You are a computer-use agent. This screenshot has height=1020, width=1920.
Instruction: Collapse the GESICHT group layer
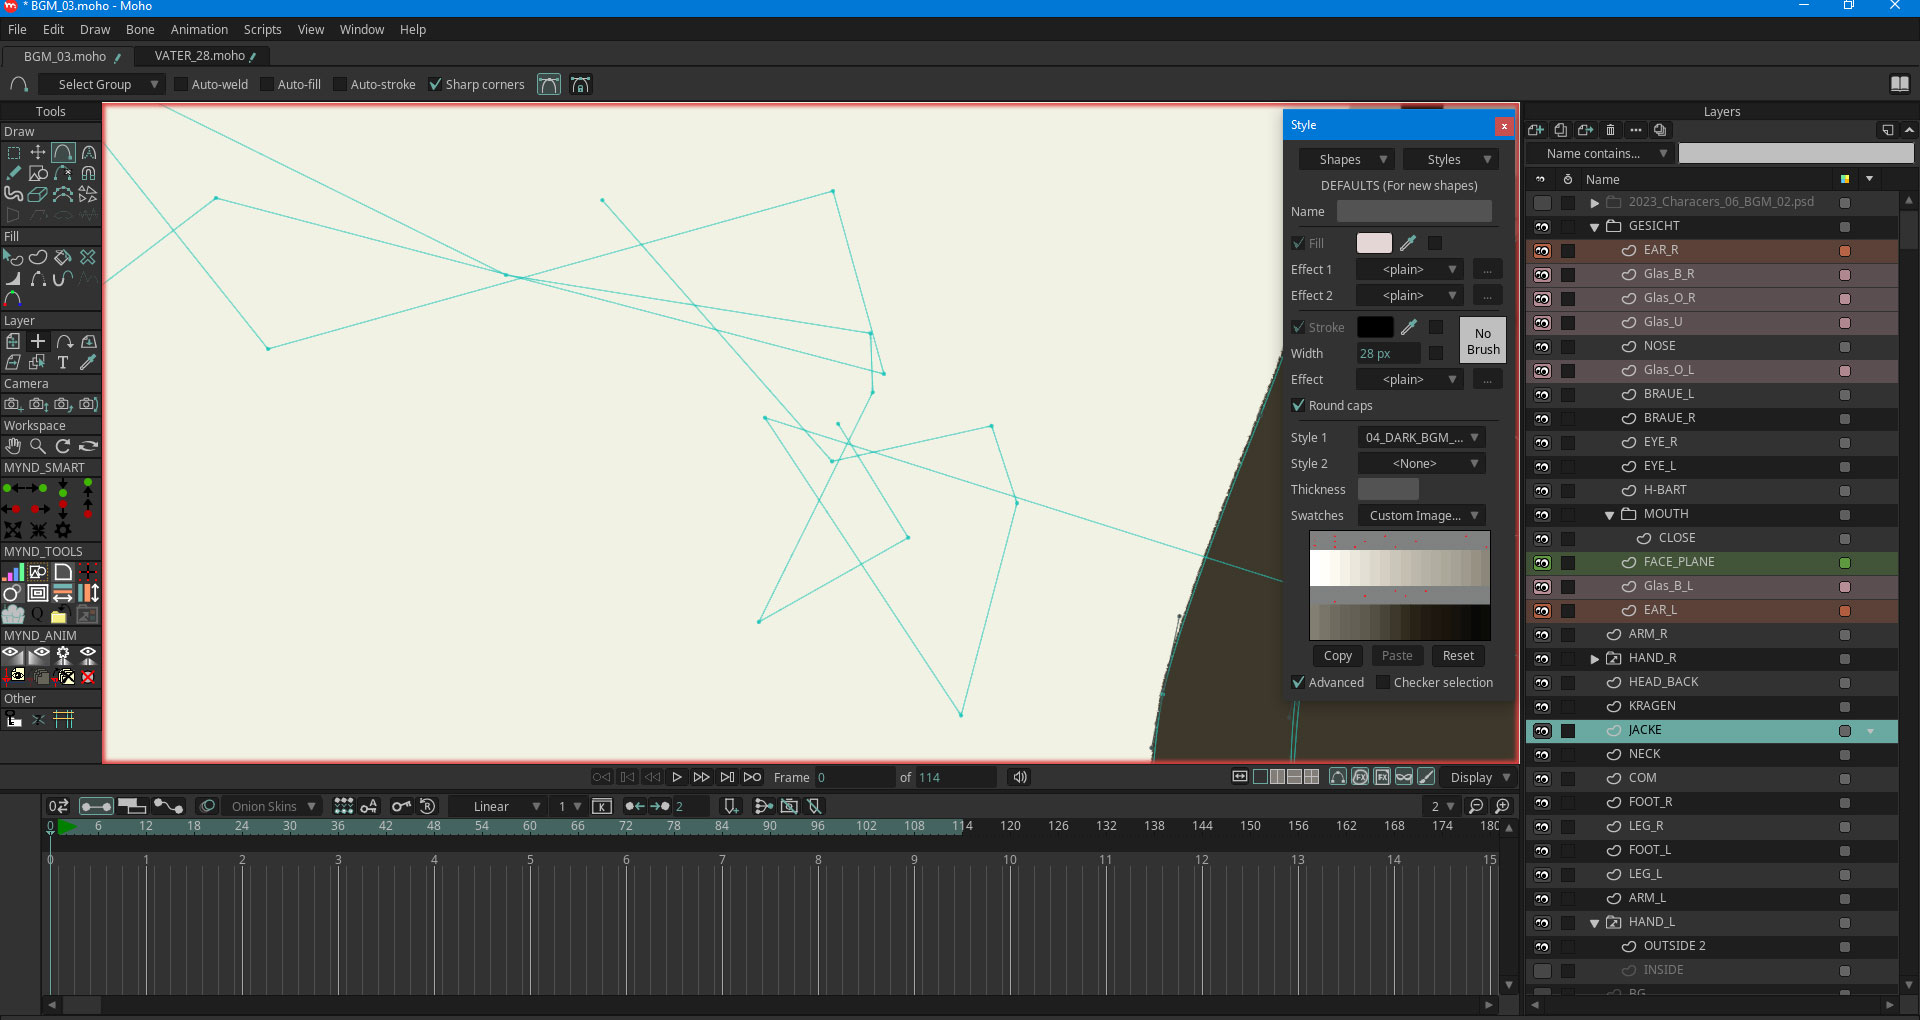(1595, 227)
